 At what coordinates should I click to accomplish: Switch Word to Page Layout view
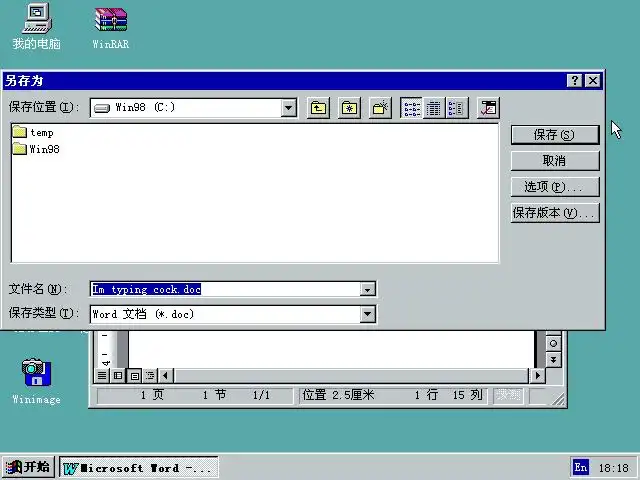tap(134, 375)
